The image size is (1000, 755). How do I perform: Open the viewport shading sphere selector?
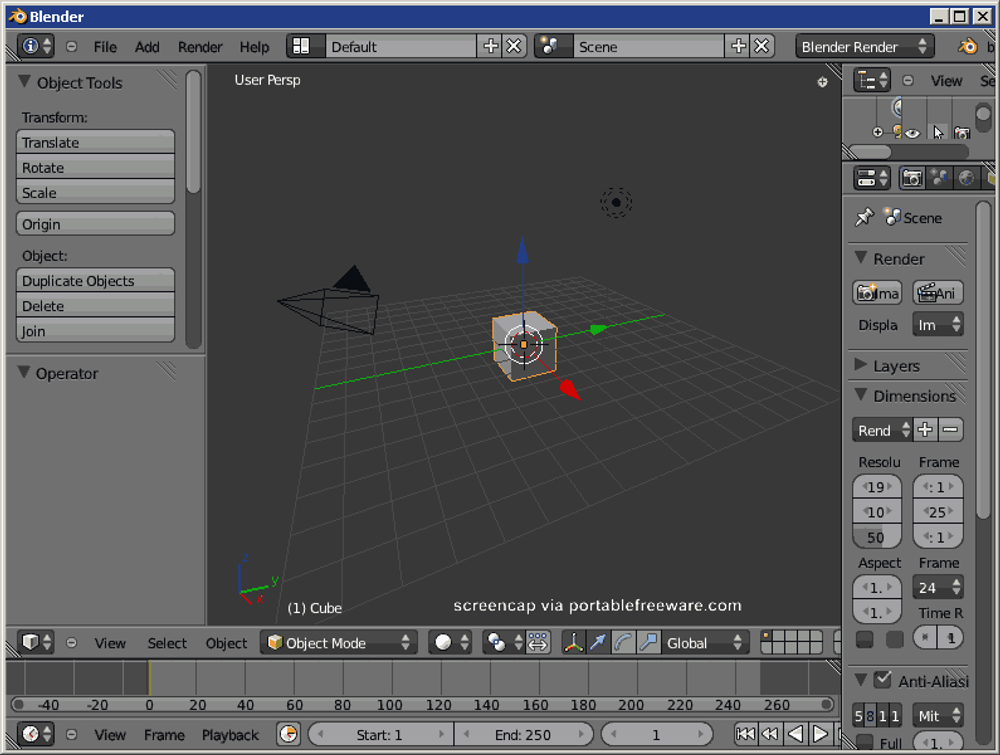pos(450,642)
